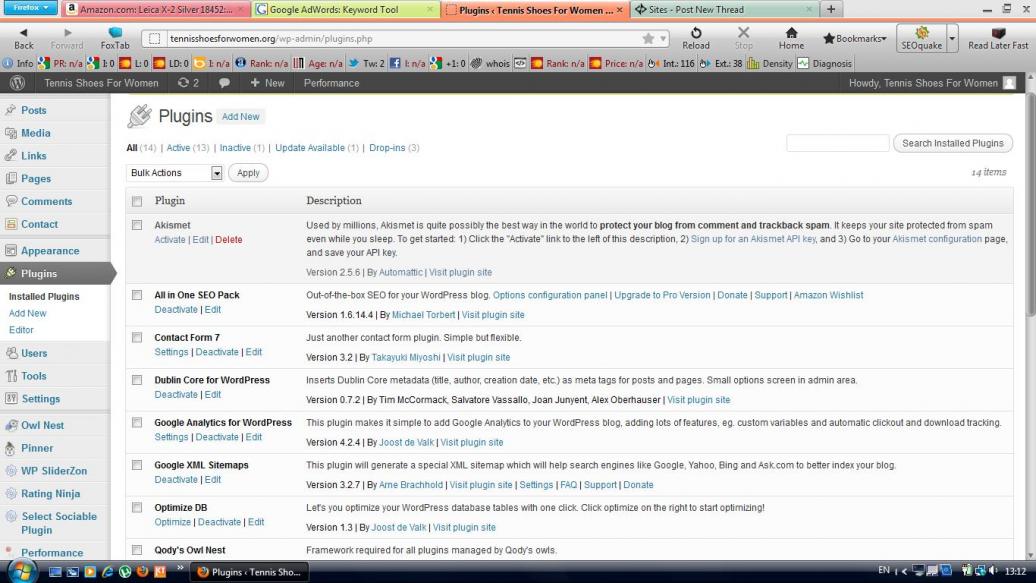The height and width of the screenshot is (583, 1036).
Task: Click the Windows Start orb
Action: [x=20, y=571]
